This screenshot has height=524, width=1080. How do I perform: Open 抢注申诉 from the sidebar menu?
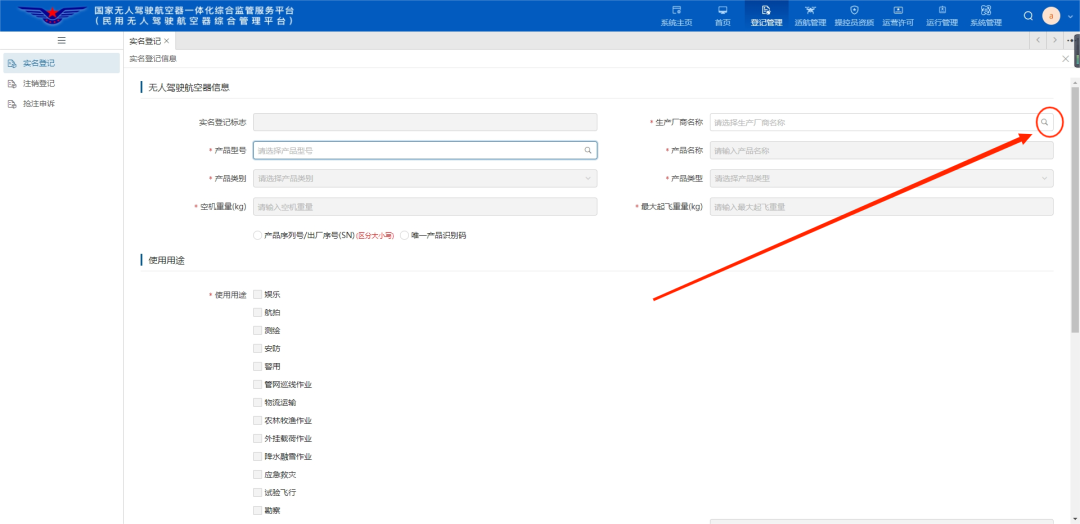tap(40, 104)
